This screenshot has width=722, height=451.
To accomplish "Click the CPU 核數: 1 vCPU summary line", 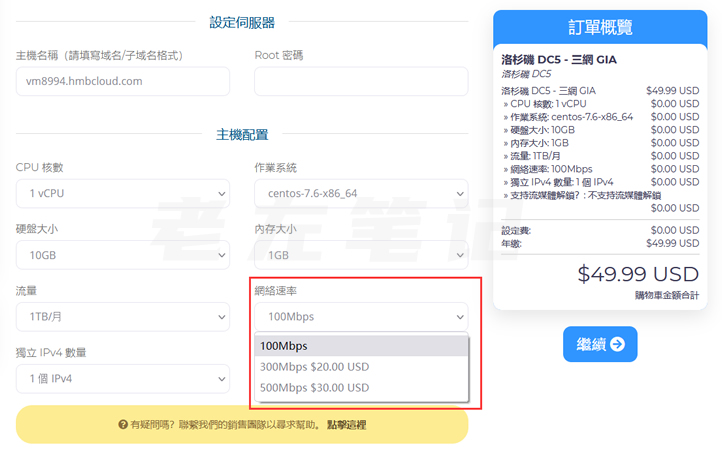I will point(600,104).
